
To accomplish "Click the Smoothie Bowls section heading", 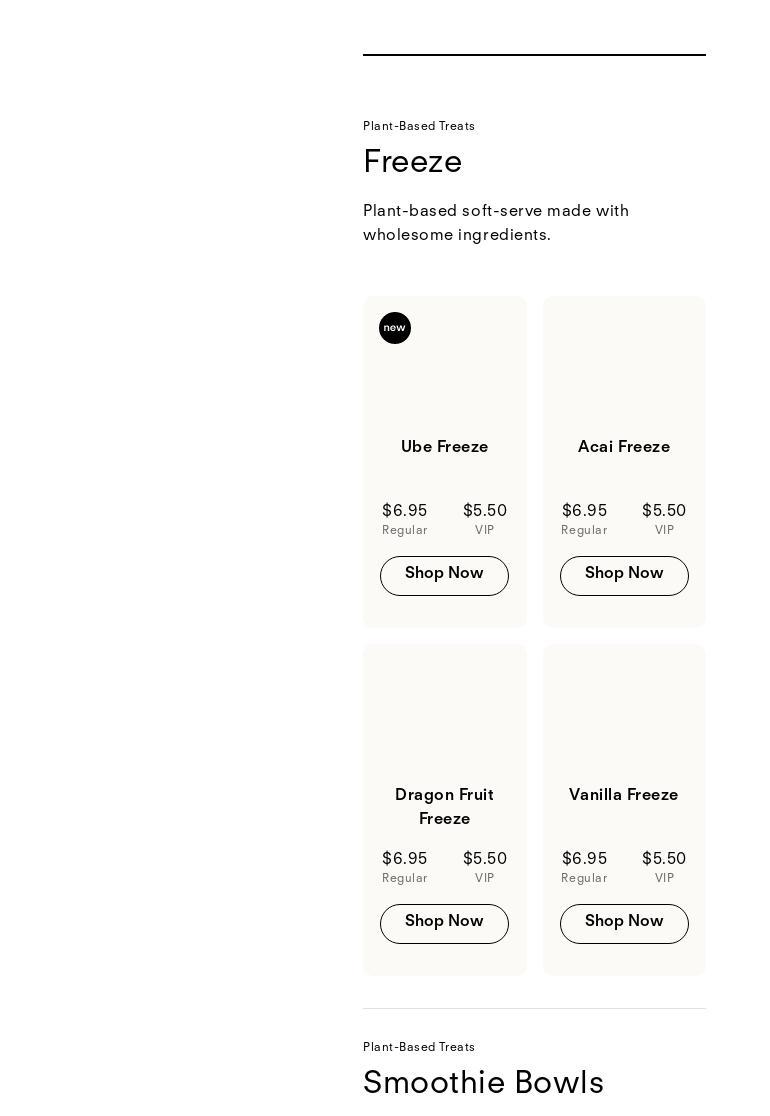I will pyautogui.click(x=483, y=1083).
